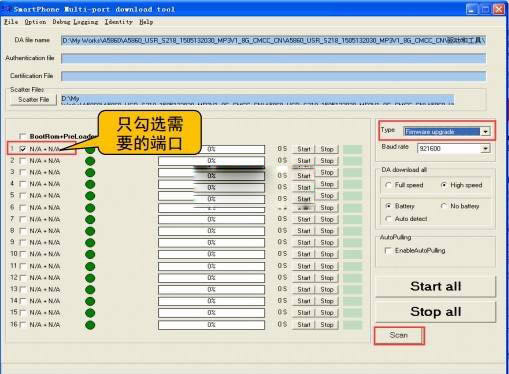Turn on EnableAutoPulling checkbox
This screenshot has width=509, height=374.
click(x=388, y=251)
